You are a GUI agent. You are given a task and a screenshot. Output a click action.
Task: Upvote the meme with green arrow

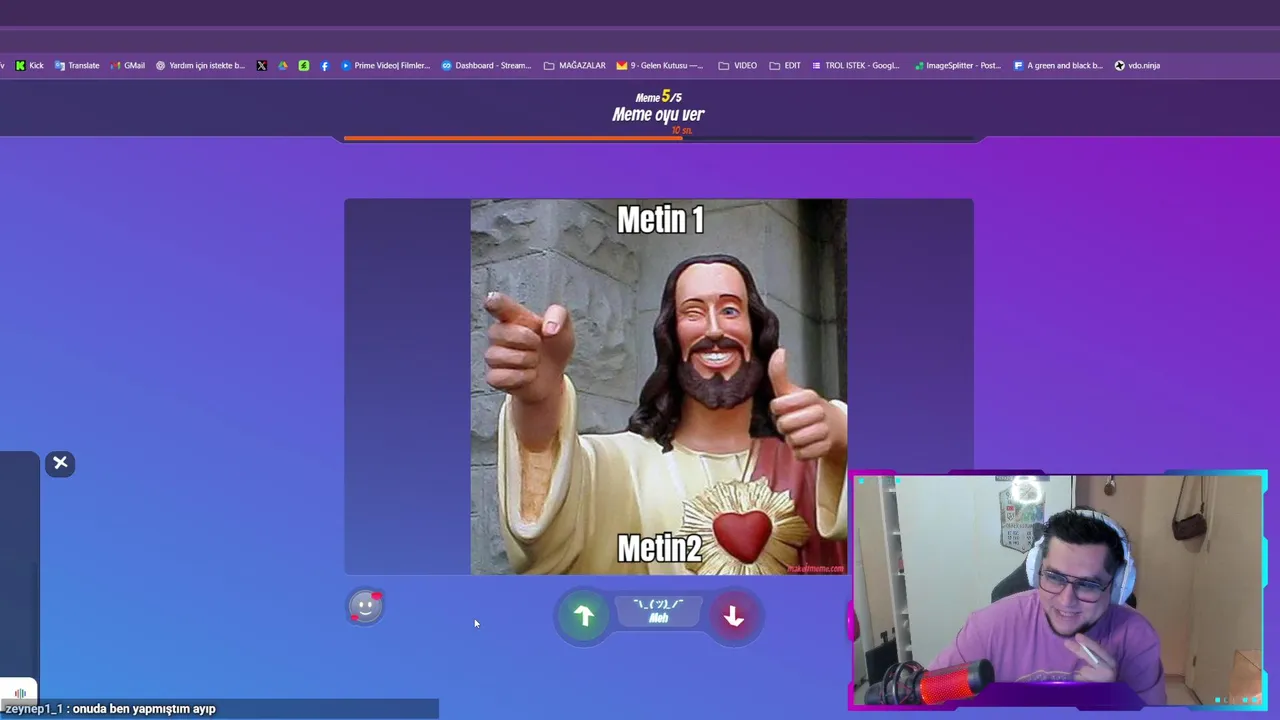click(584, 616)
